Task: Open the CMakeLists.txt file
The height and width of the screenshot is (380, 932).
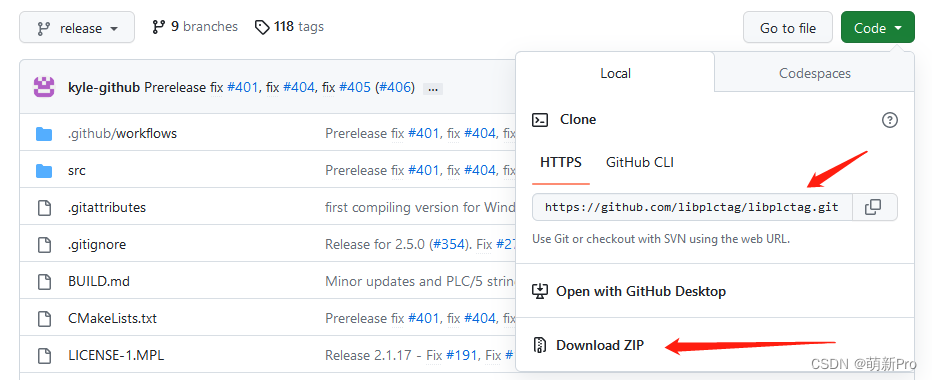Action: point(112,318)
